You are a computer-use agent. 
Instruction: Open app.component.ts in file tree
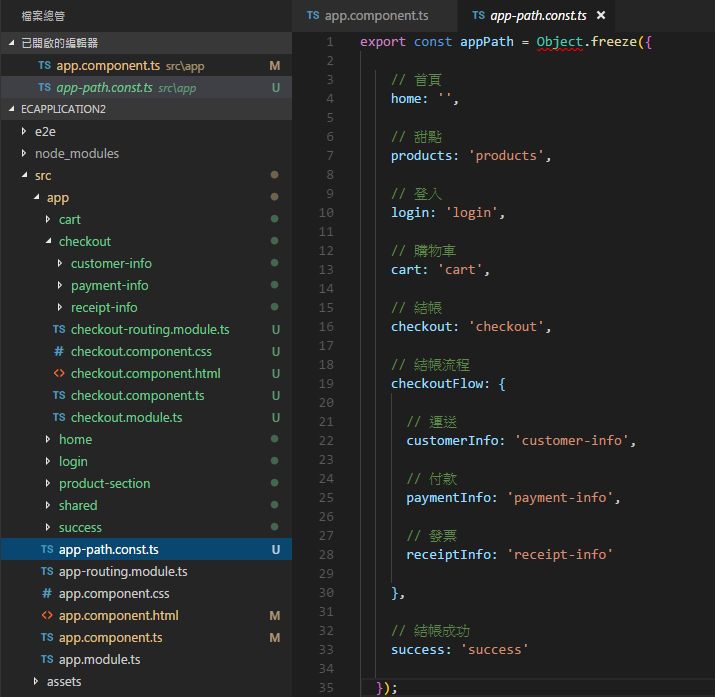[x=146, y=637]
